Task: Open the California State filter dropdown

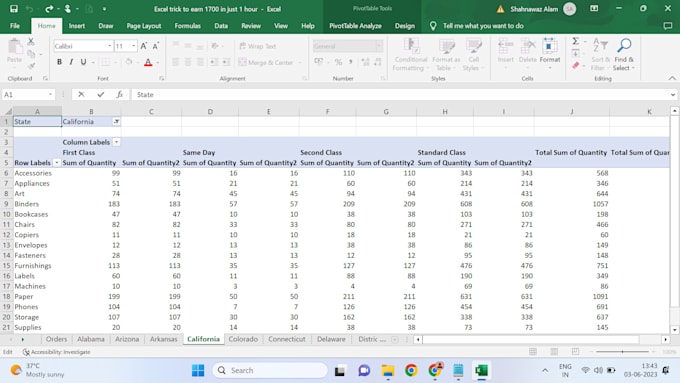Action: pyautogui.click(x=116, y=122)
